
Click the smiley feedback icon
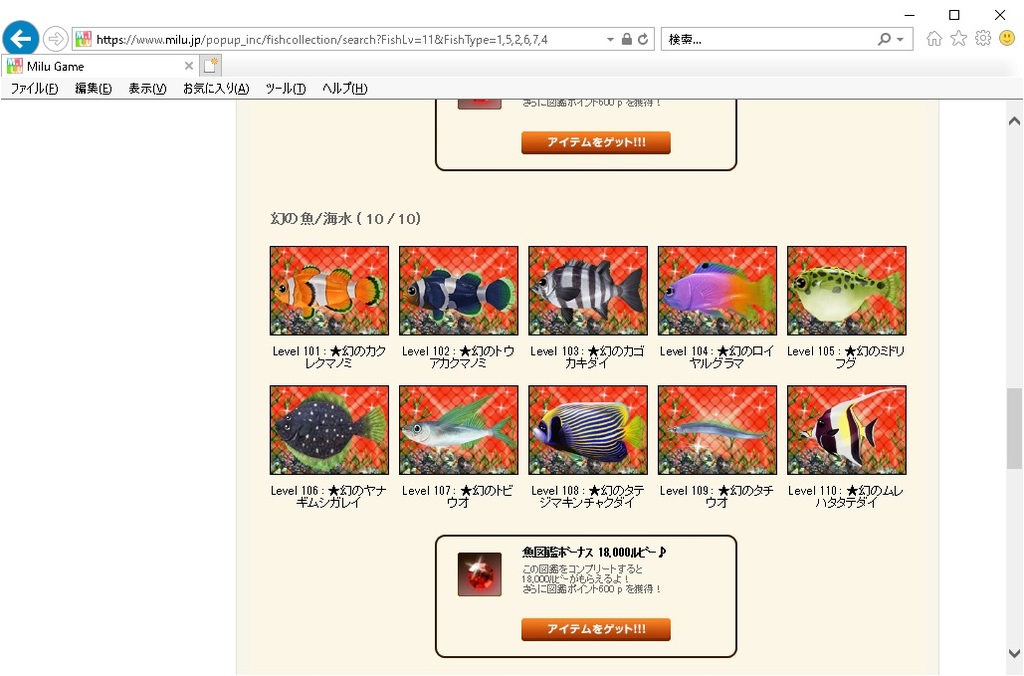pyautogui.click(x=1007, y=39)
